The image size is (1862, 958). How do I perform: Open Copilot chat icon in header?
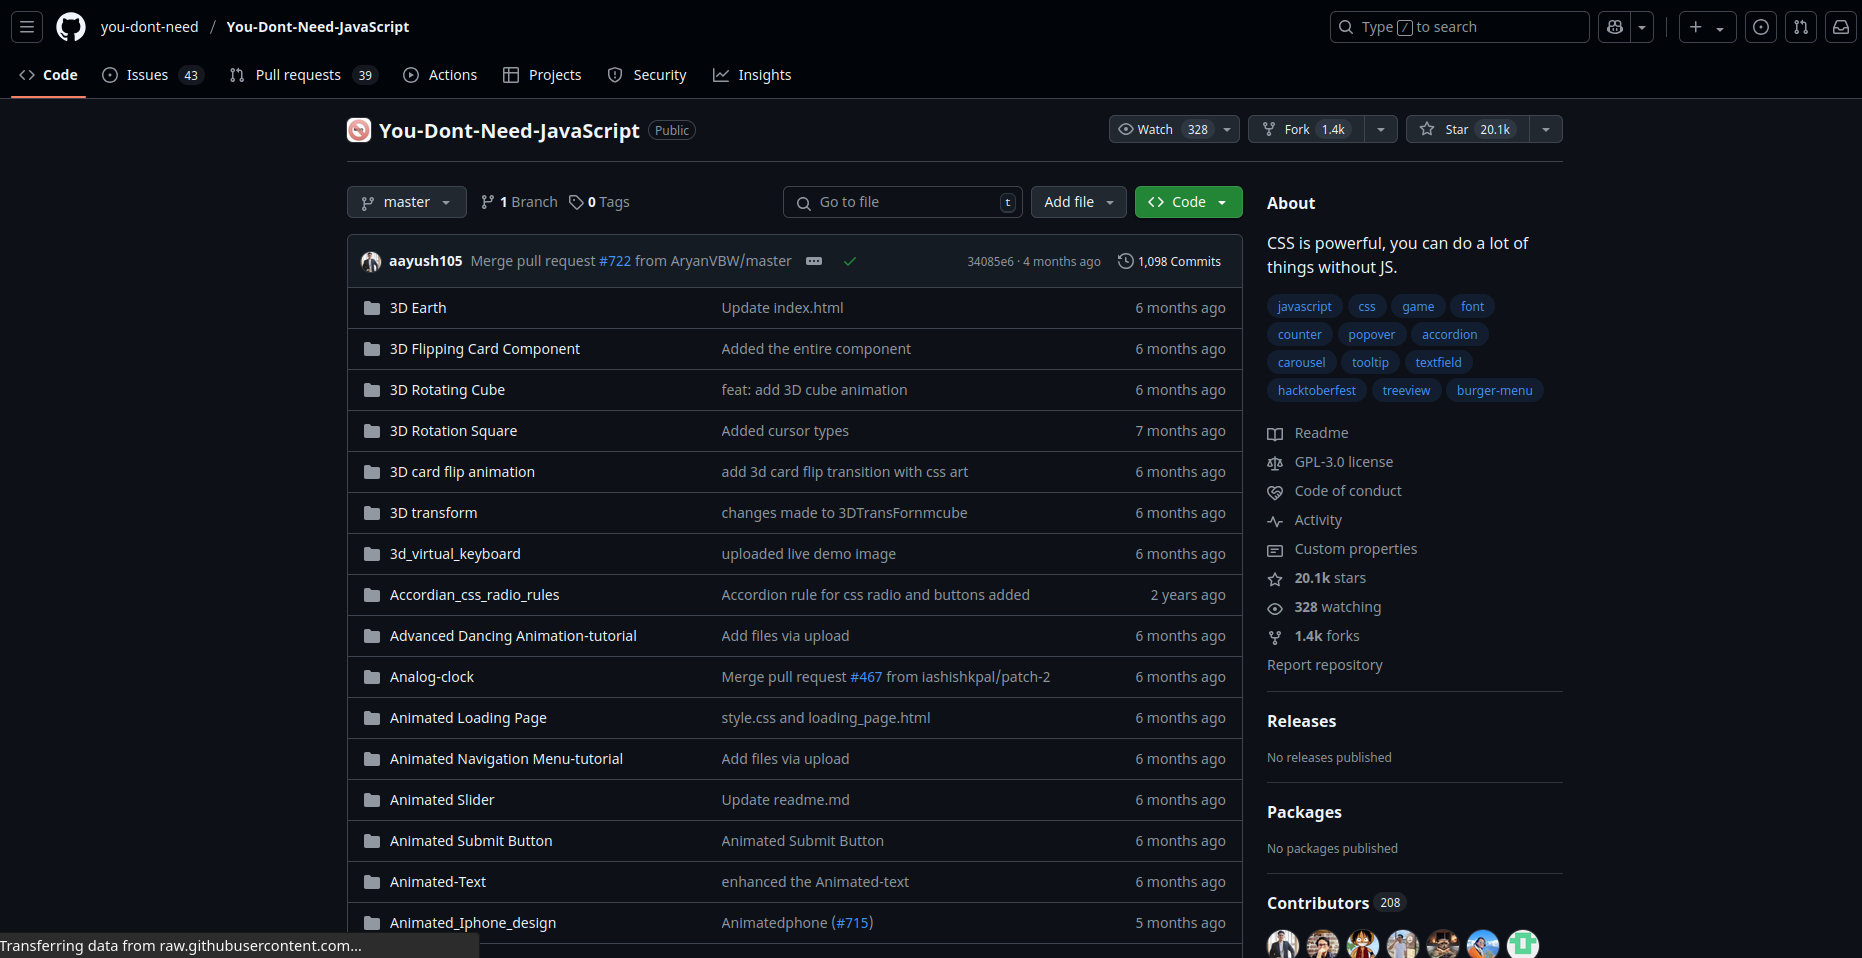1614,27
